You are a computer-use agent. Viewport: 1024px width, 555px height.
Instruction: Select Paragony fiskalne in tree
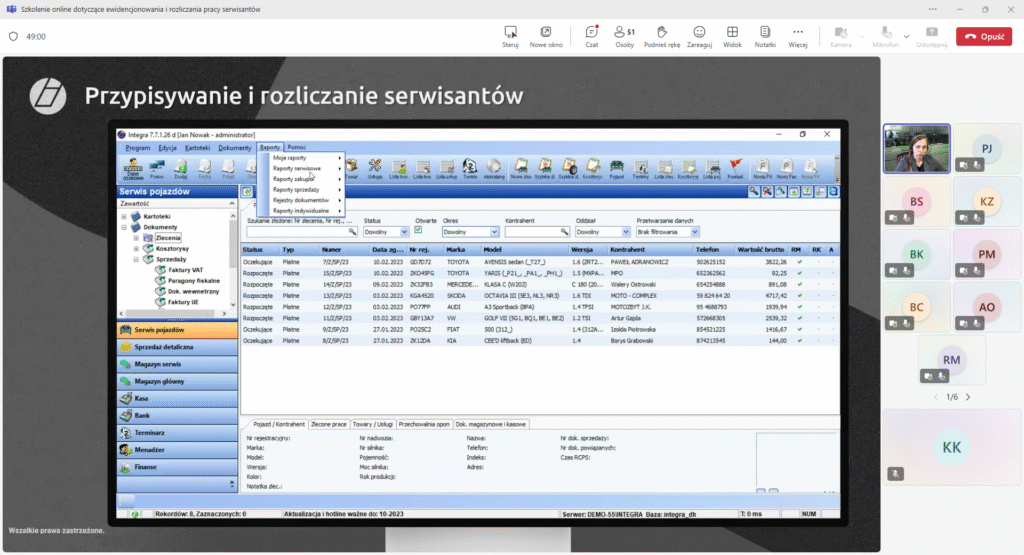coord(193,281)
